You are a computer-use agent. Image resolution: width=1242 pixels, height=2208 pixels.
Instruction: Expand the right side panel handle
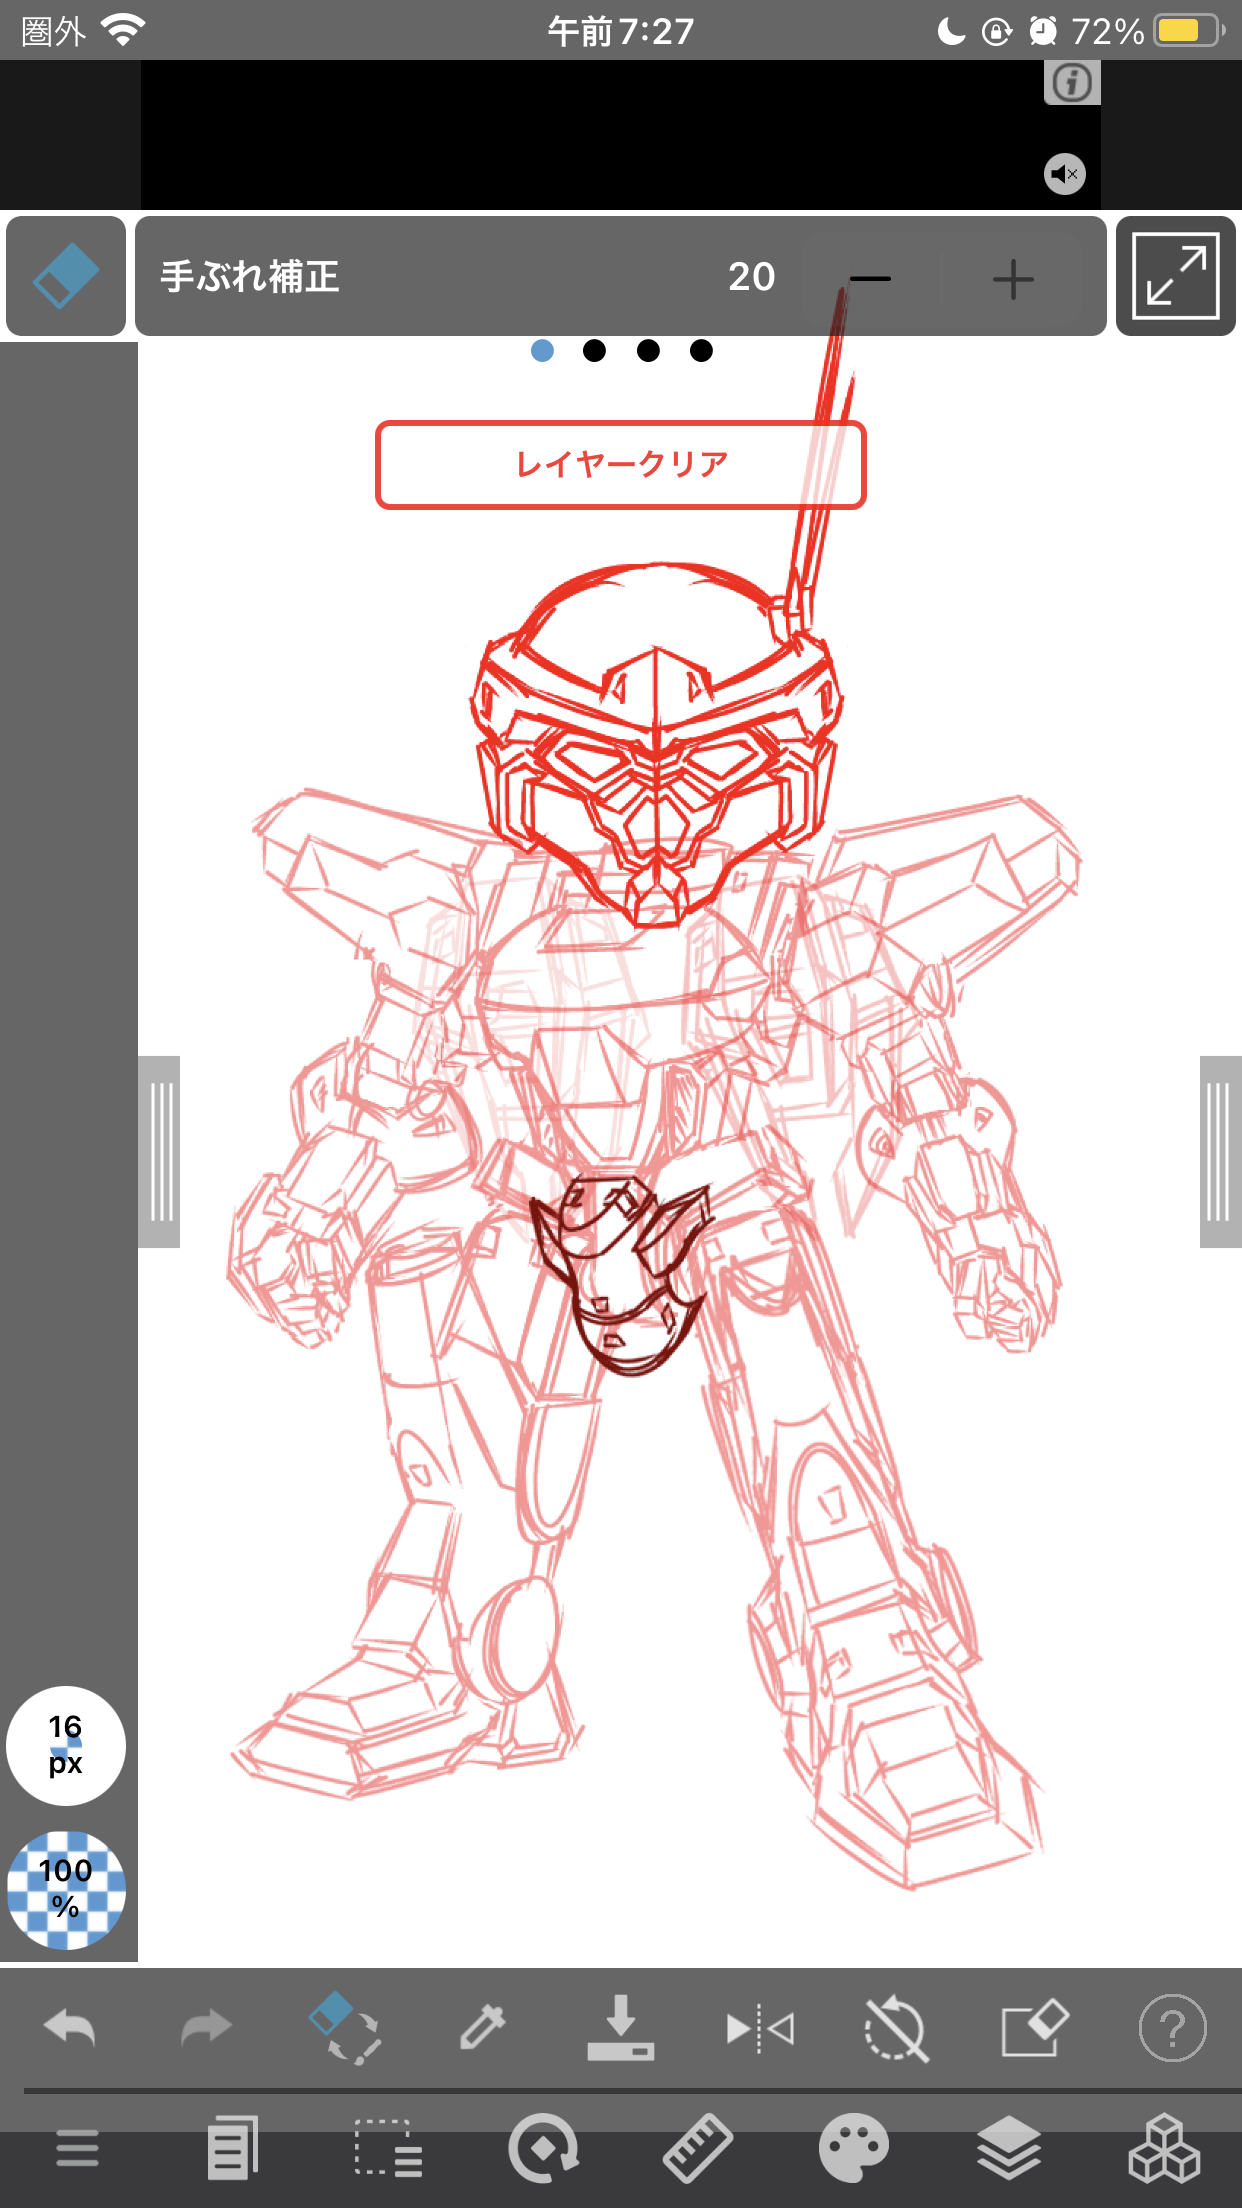pos(1219,1151)
